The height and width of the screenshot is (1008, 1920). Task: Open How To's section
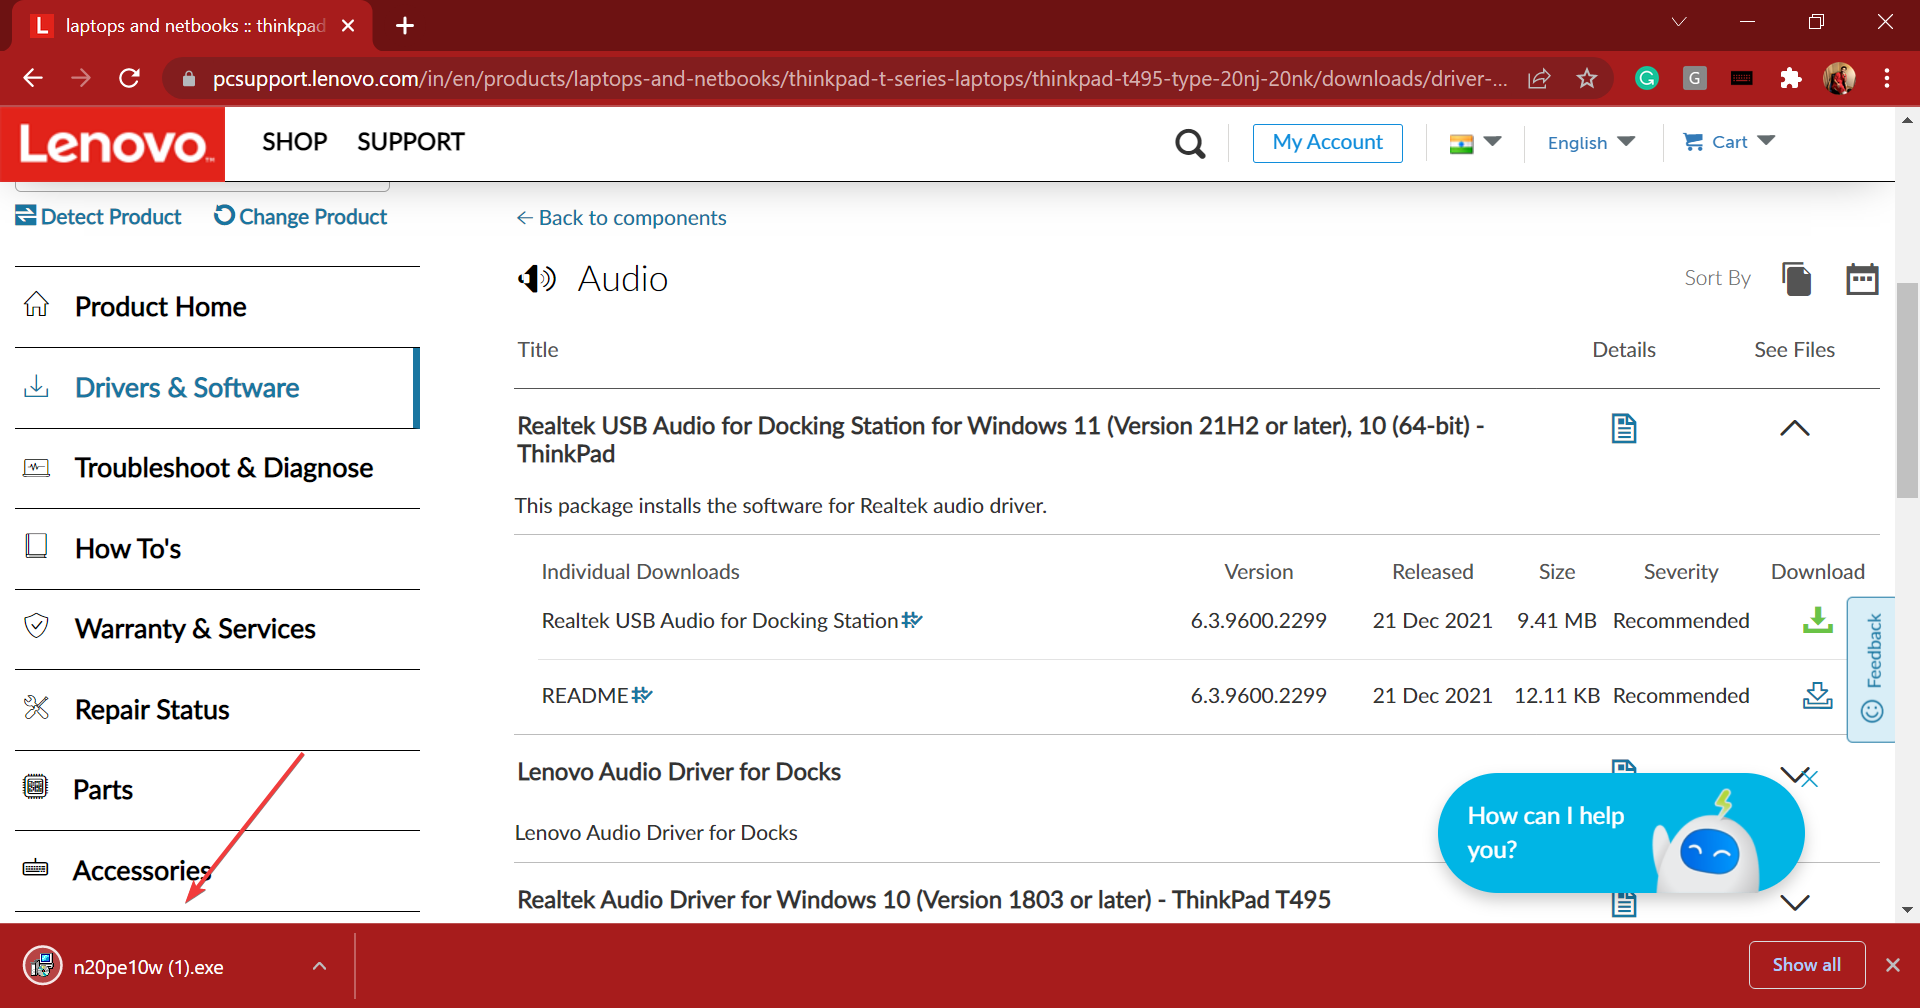(217, 549)
